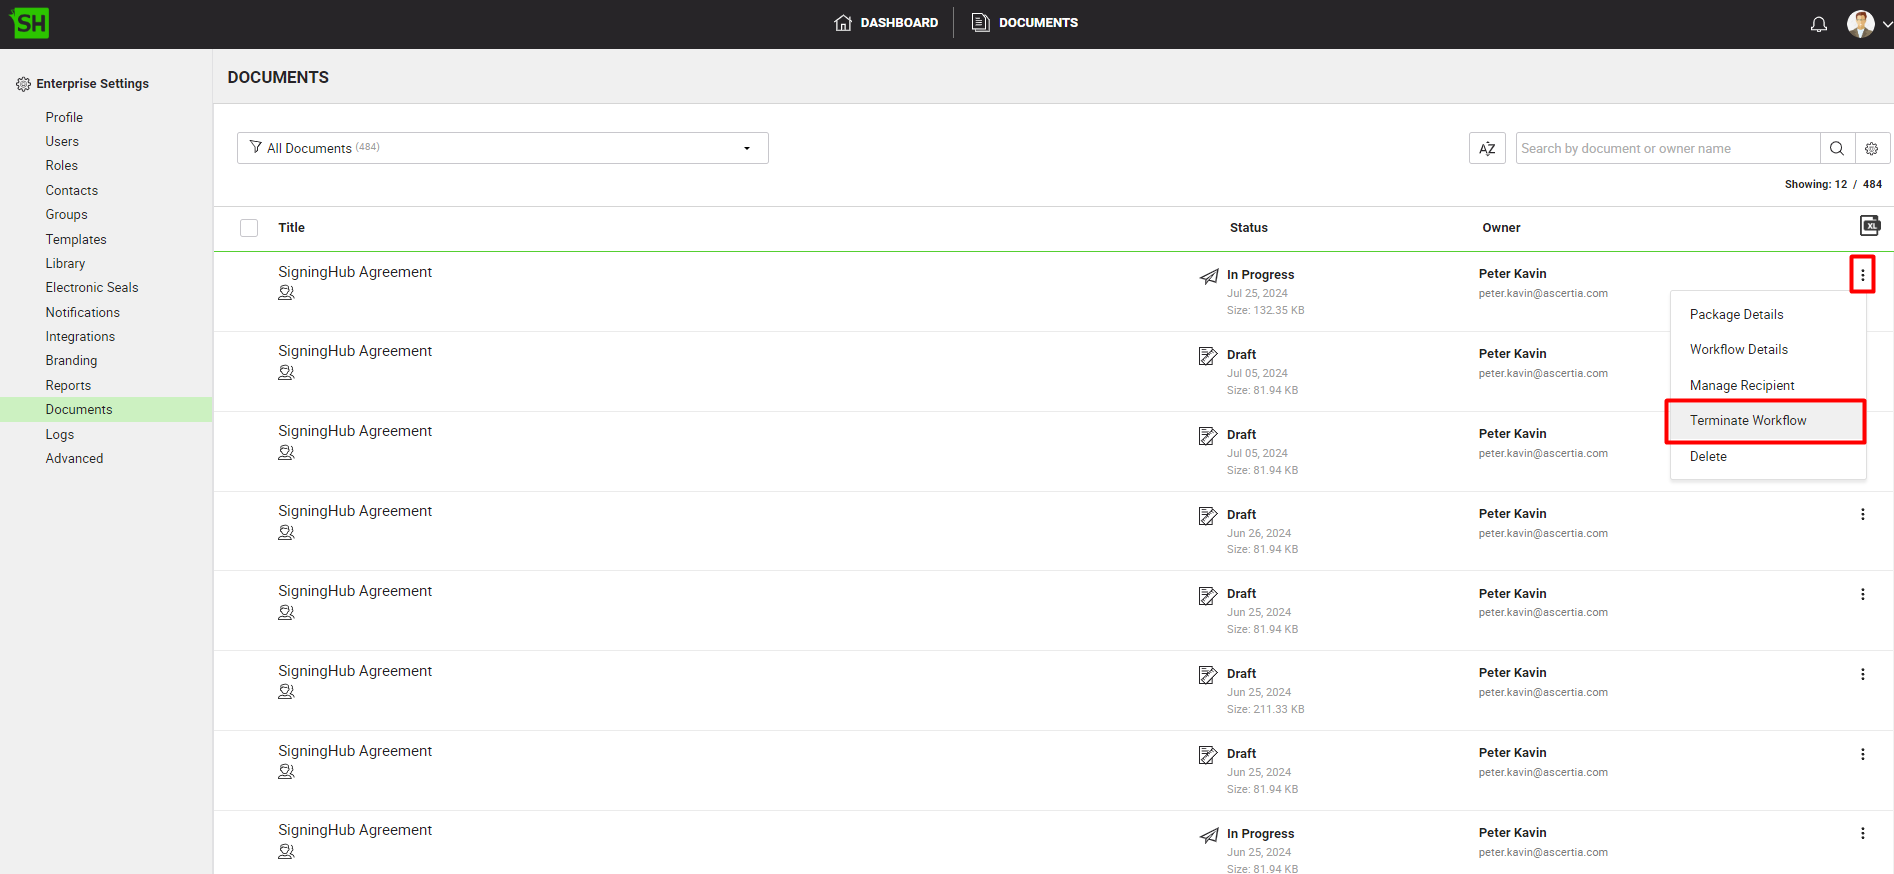1894x874 pixels.
Task: Toggle the select-all documents checkbox
Action: 249,228
